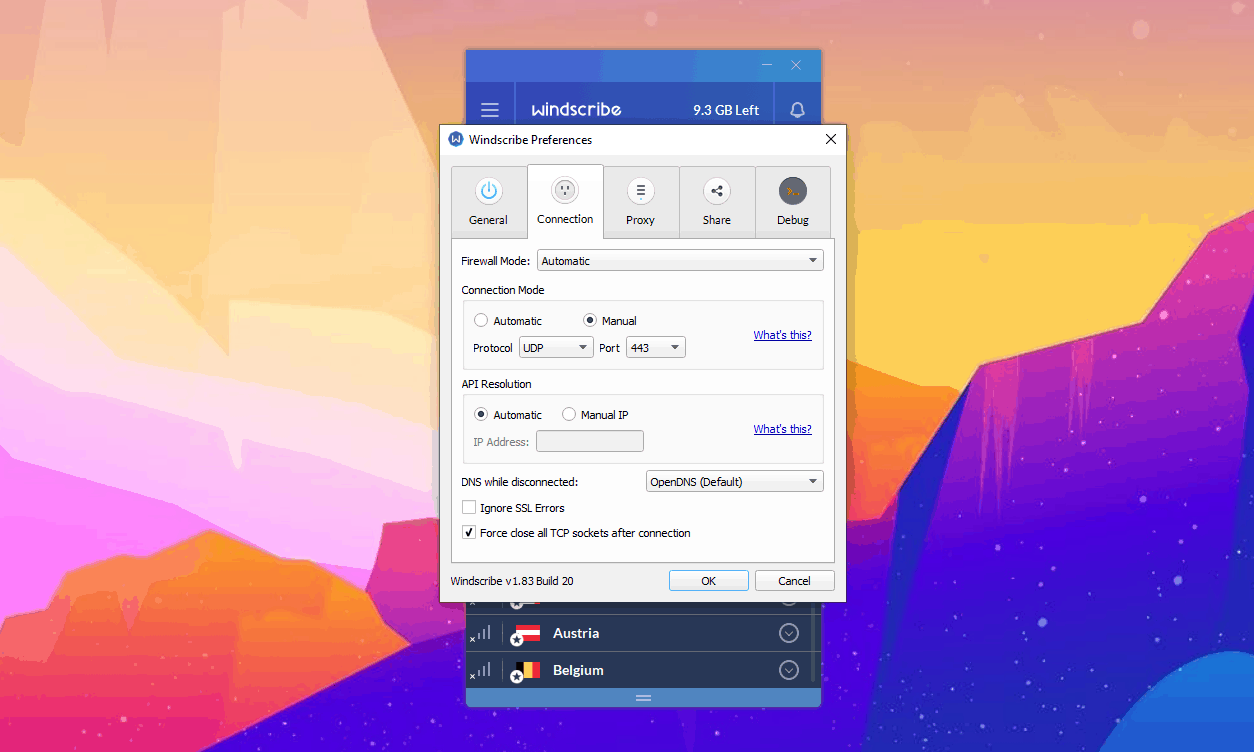Viewport: 1254px width, 752px height.
Task: Click What's this link for API Resolution
Action: (x=782, y=429)
